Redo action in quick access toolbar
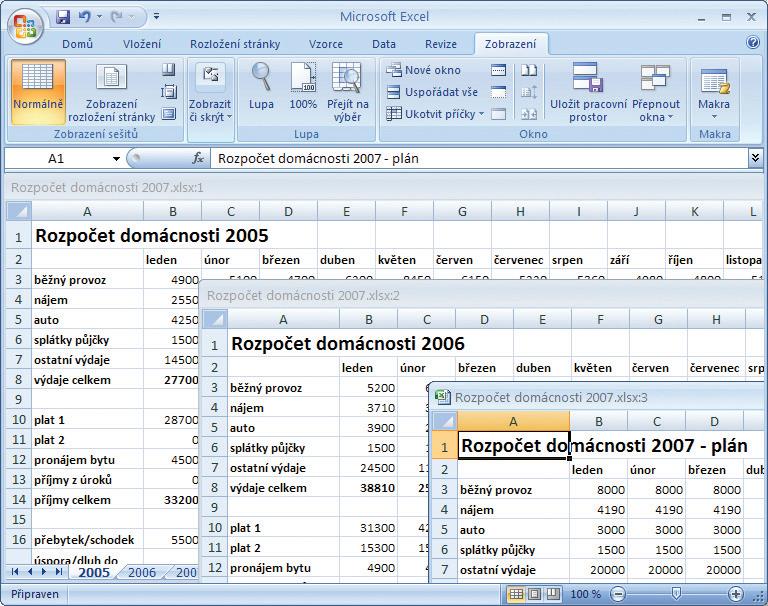 117,17
